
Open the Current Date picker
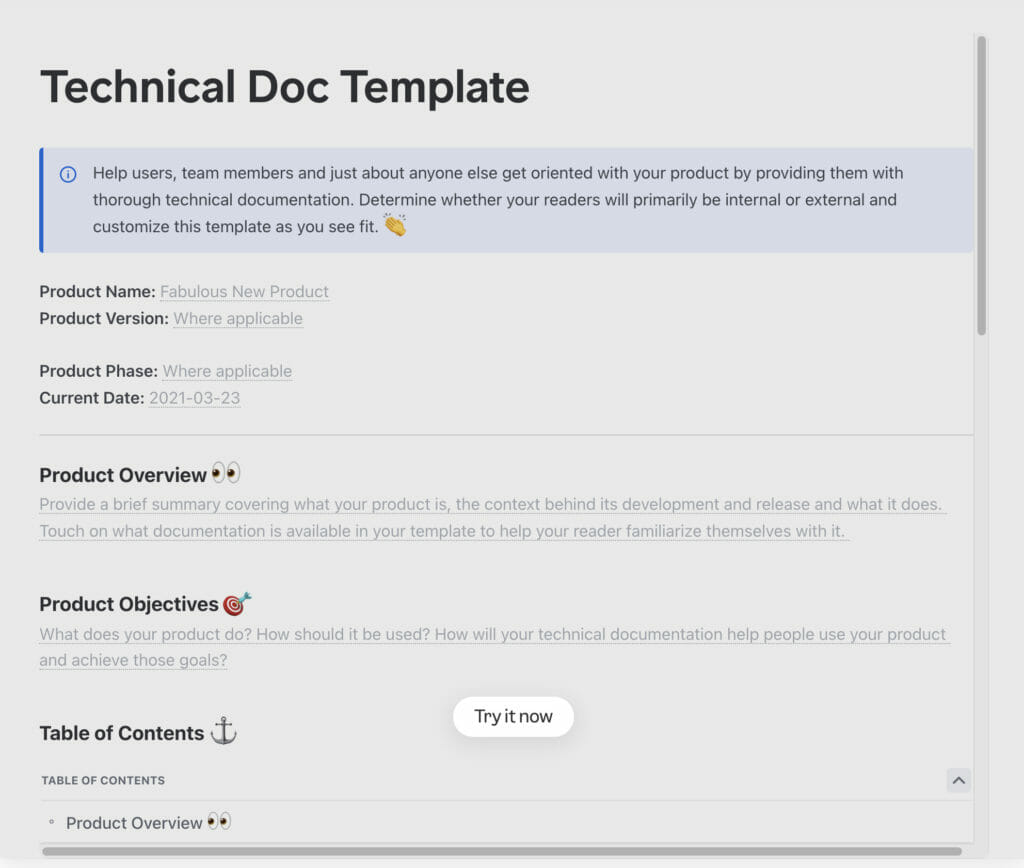(x=194, y=397)
